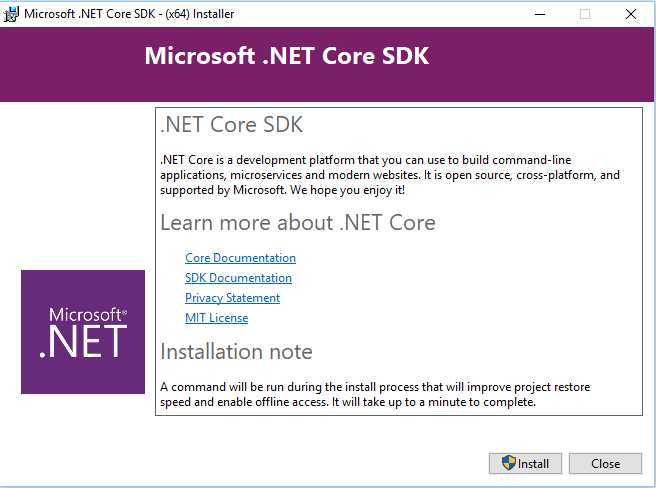Click the purple header banner

click(327, 64)
